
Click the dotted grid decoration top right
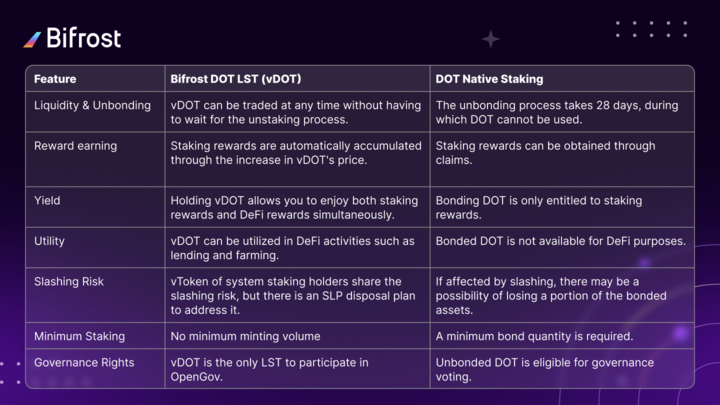click(651, 29)
